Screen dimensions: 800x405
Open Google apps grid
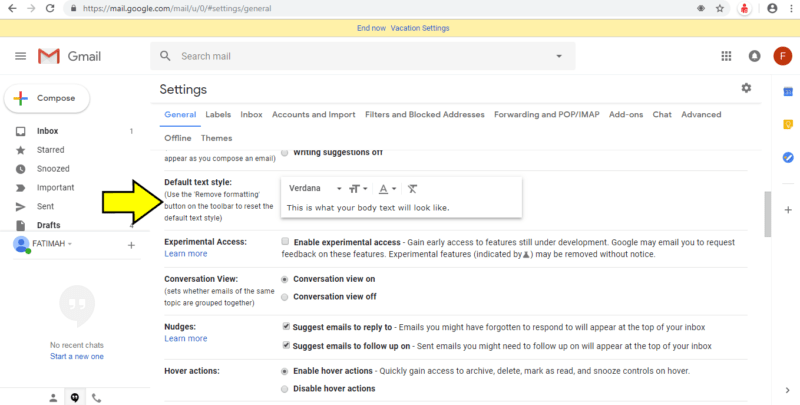coord(726,56)
